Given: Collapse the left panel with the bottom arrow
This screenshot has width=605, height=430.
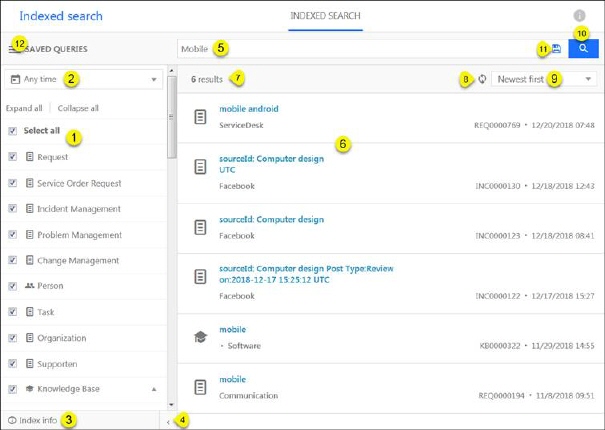Looking at the screenshot, I should coord(166,422).
